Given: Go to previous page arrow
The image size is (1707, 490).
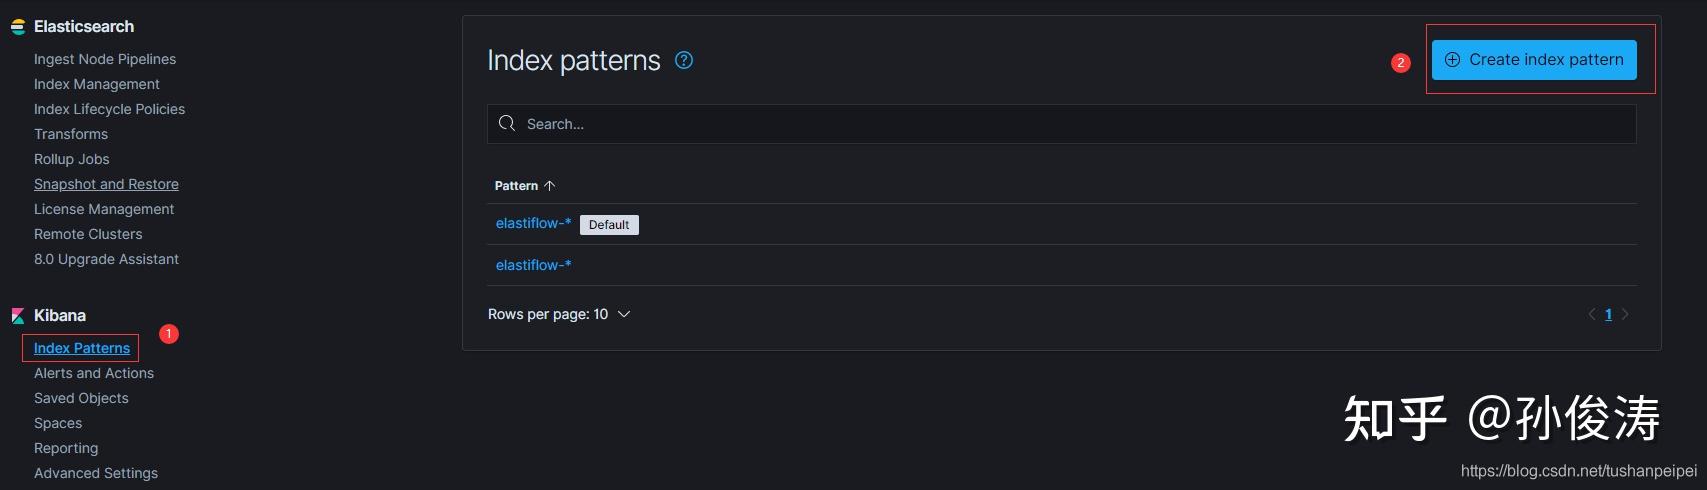Looking at the screenshot, I should (x=1592, y=314).
